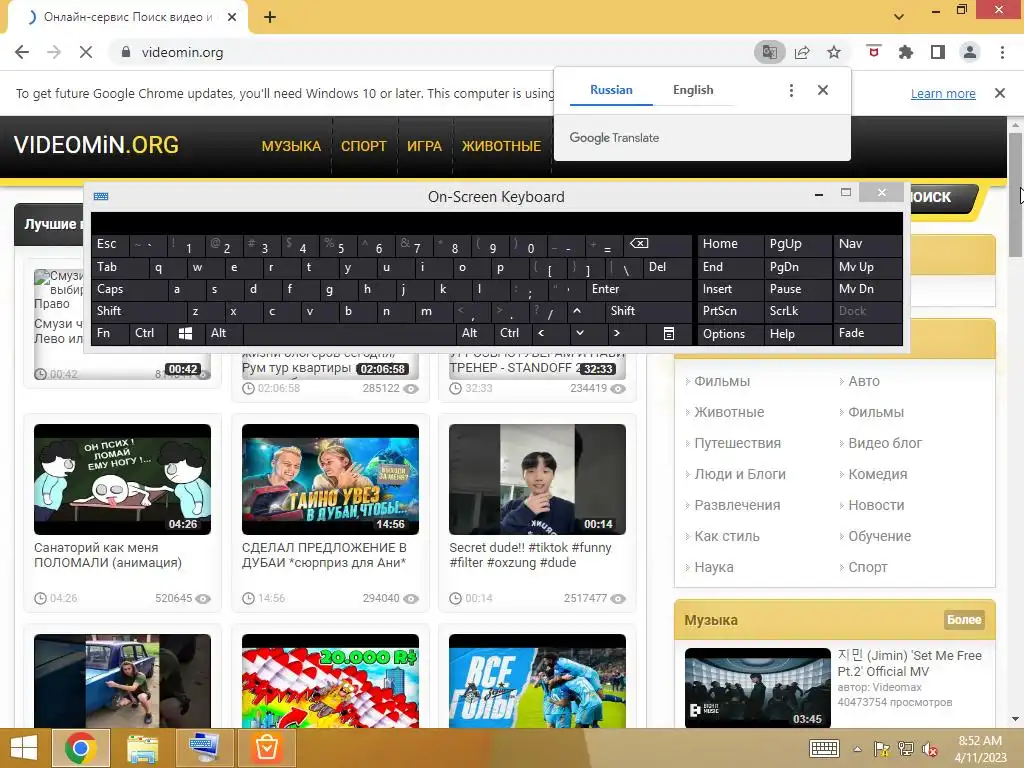Open the МУЗЫКА menu item
The image size is (1024, 768).
click(x=291, y=146)
